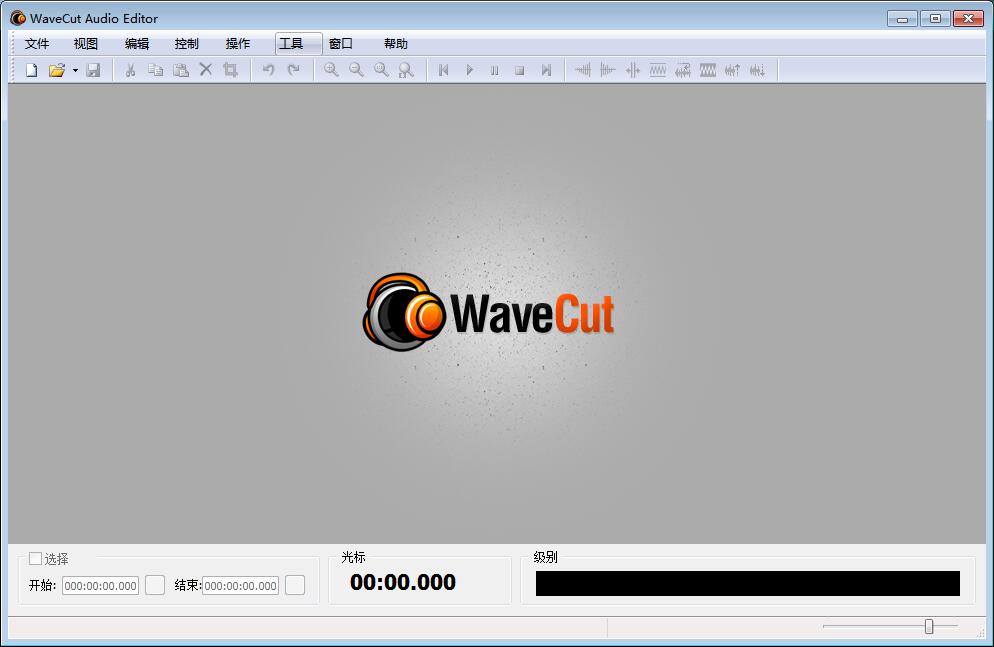The width and height of the screenshot is (994, 647).
Task: Expand the open-file dropdown arrow
Action: tap(75, 70)
